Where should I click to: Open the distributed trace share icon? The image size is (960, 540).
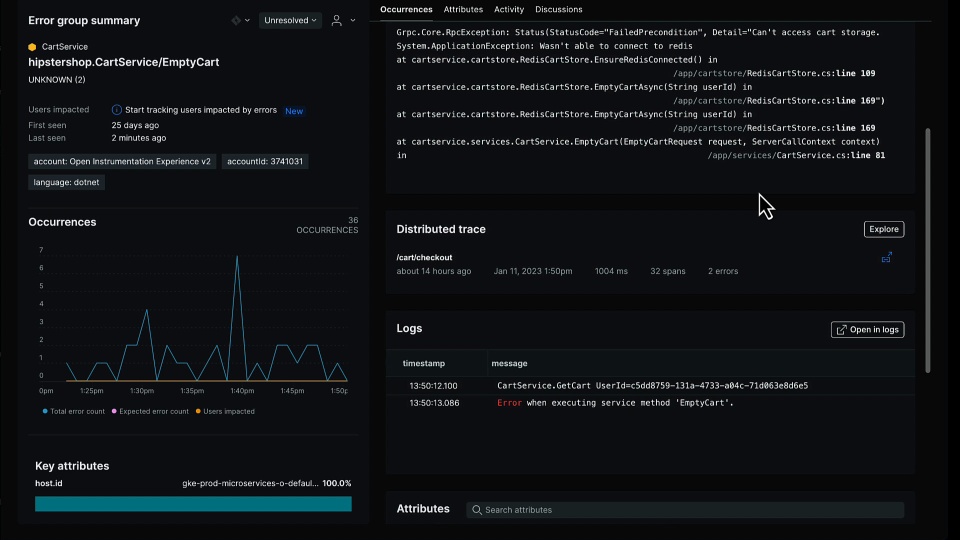(x=886, y=258)
